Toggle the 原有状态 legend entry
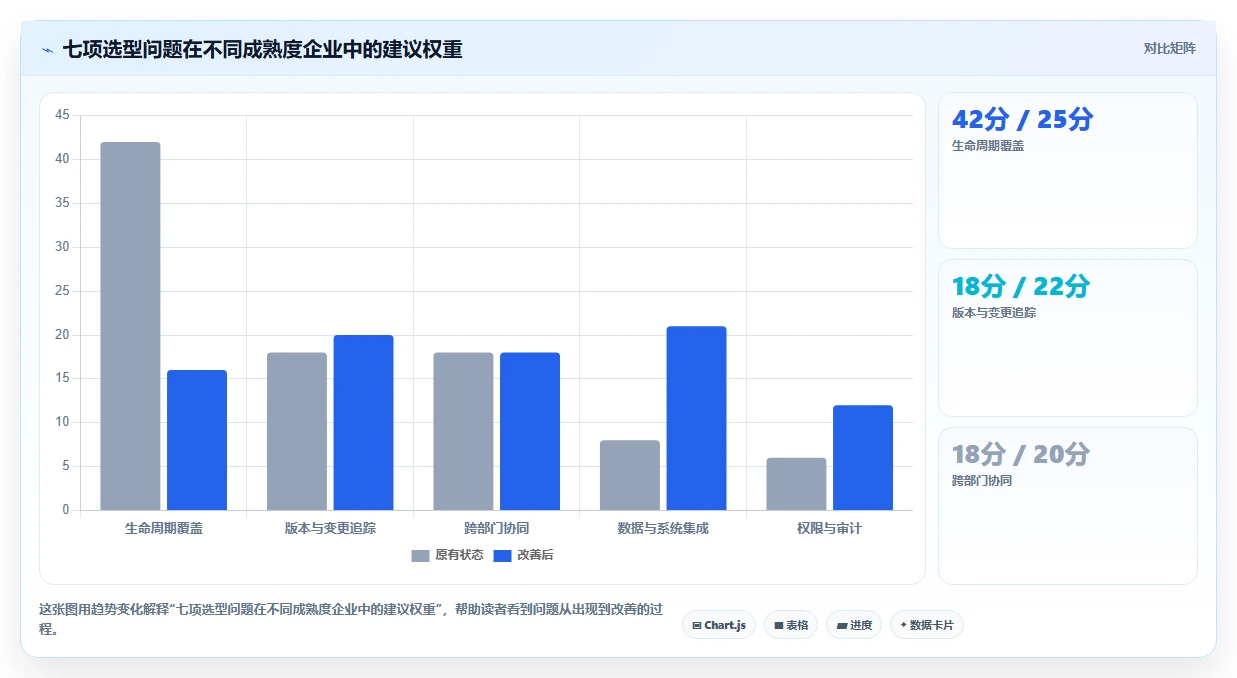 [x=447, y=555]
